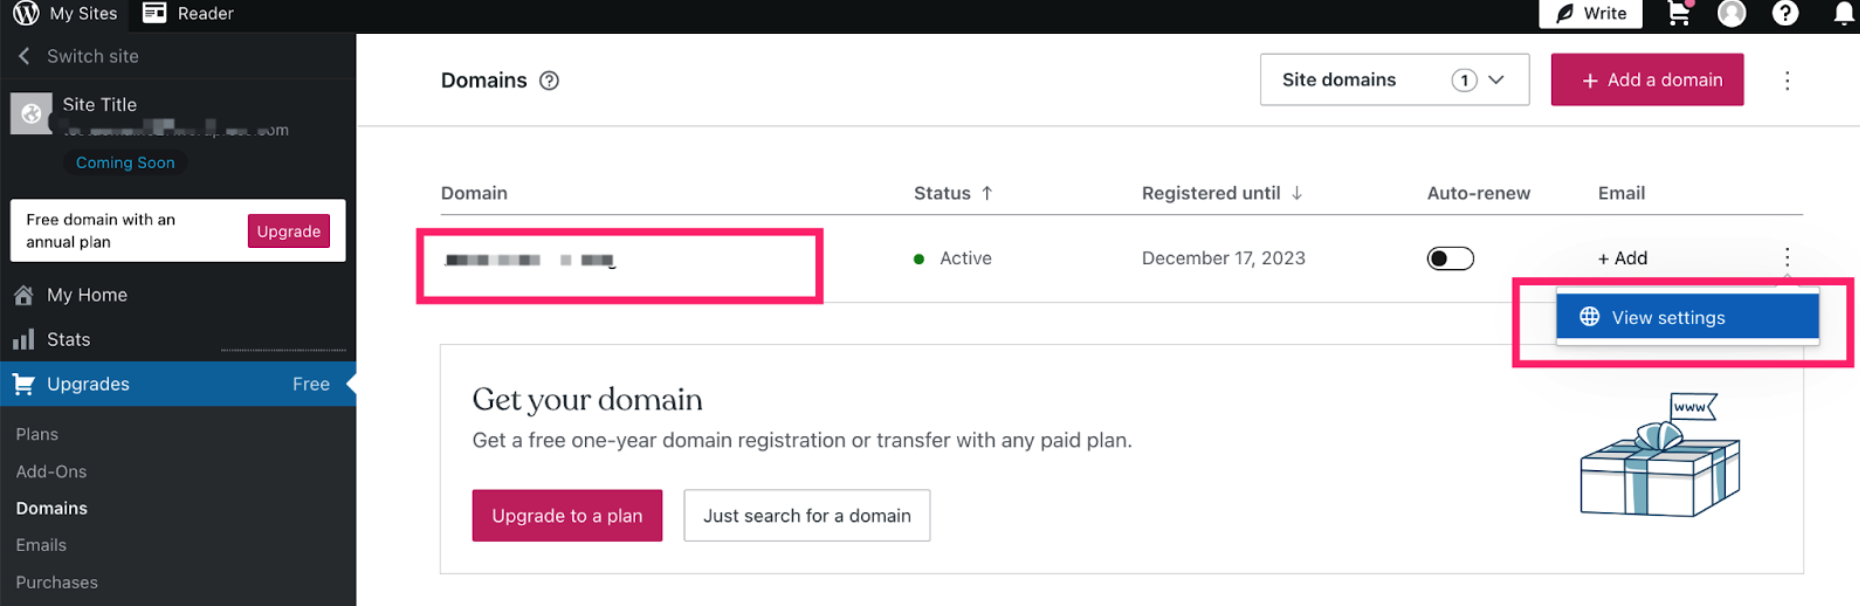Image resolution: width=1860 pixels, height=606 pixels.
Task: Open the shopping cart icon
Action: pyautogui.click(x=1679, y=13)
